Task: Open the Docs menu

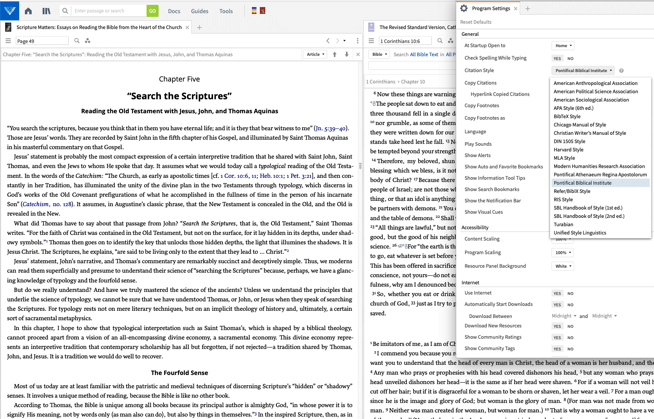Action: (x=174, y=11)
